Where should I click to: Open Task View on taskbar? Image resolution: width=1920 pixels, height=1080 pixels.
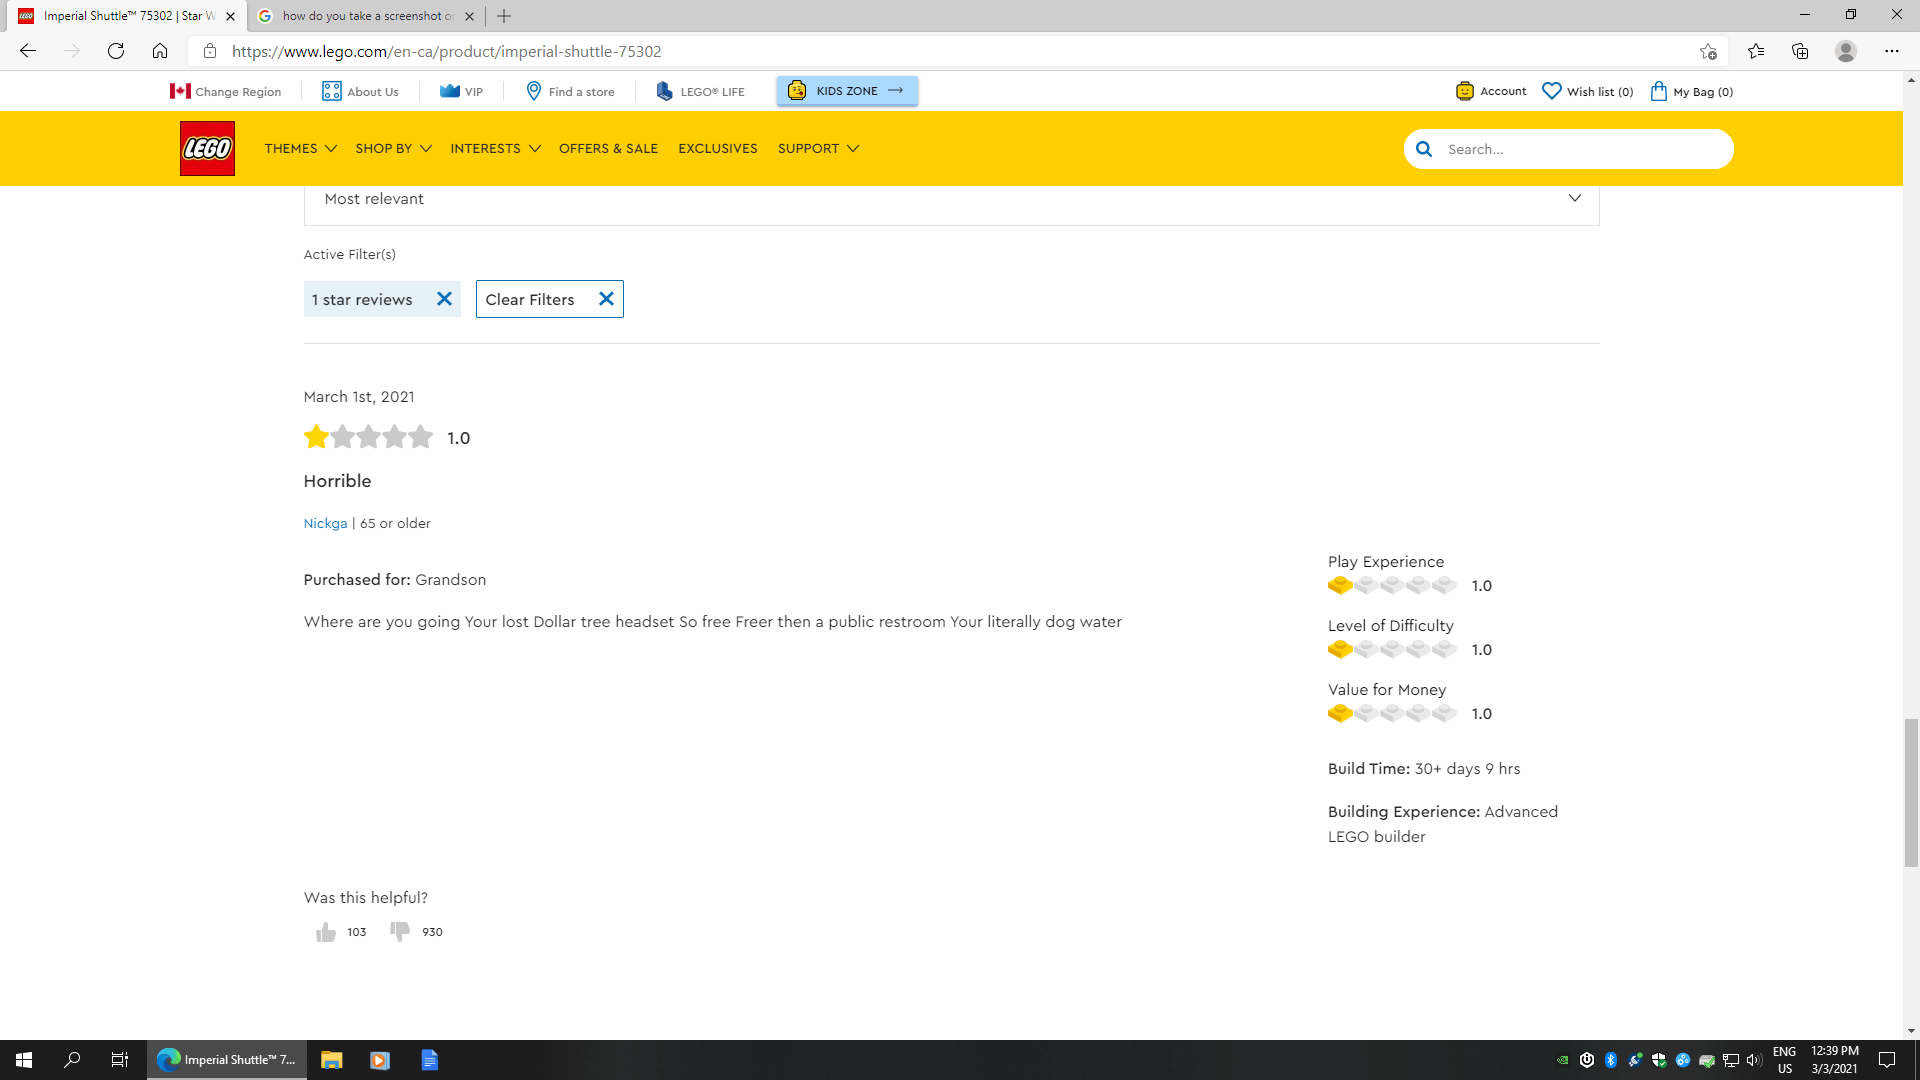[x=120, y=1060]
